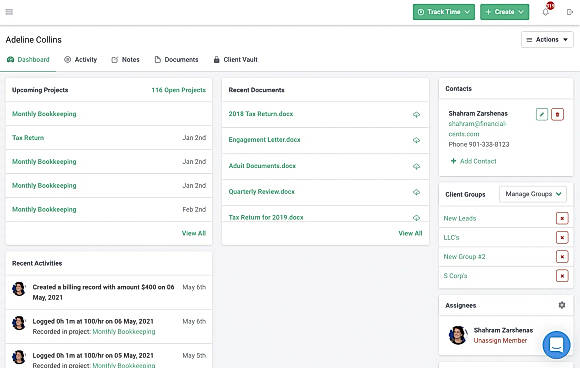Viewport: 580px width, 368px height.
Task: Open the LLC's group
Action: (x=451, y=237)
